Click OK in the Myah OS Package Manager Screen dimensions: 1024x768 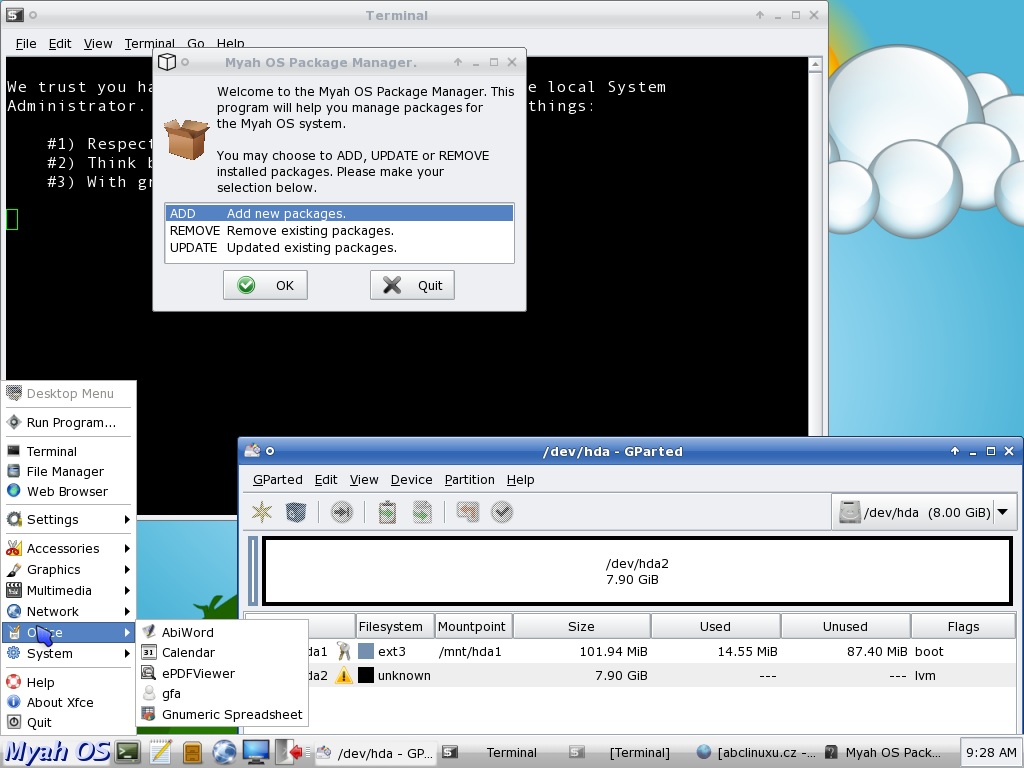(x=265, y=285)
